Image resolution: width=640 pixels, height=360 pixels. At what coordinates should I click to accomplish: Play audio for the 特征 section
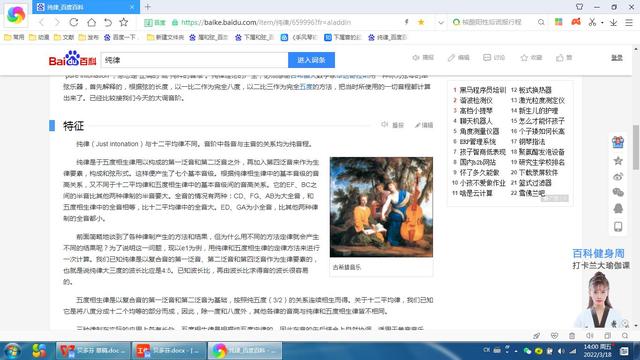[392, 125]
